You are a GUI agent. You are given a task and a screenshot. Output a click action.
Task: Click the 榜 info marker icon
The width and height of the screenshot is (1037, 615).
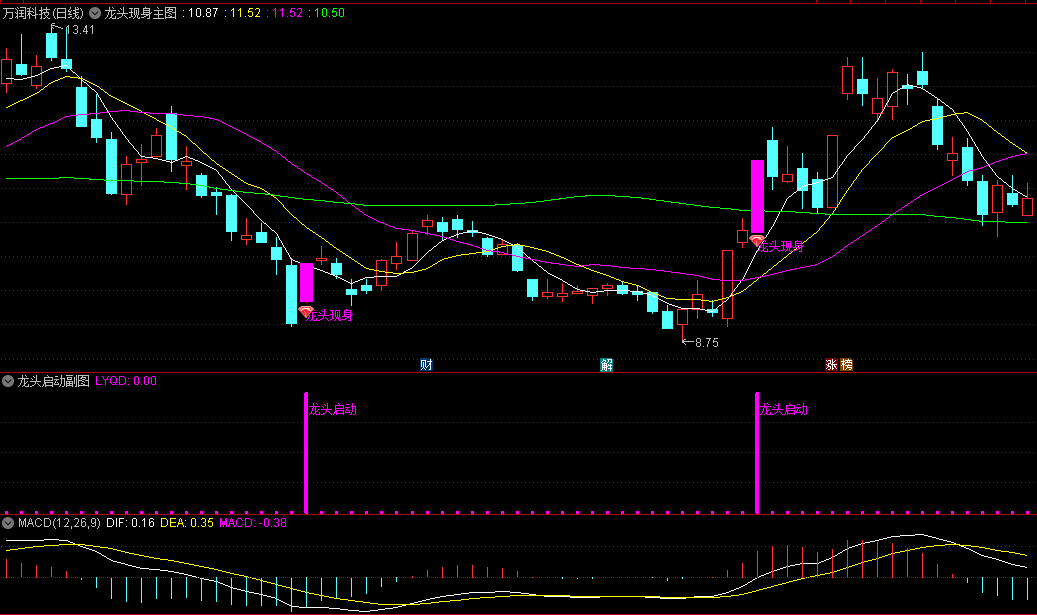pos(847,364)
